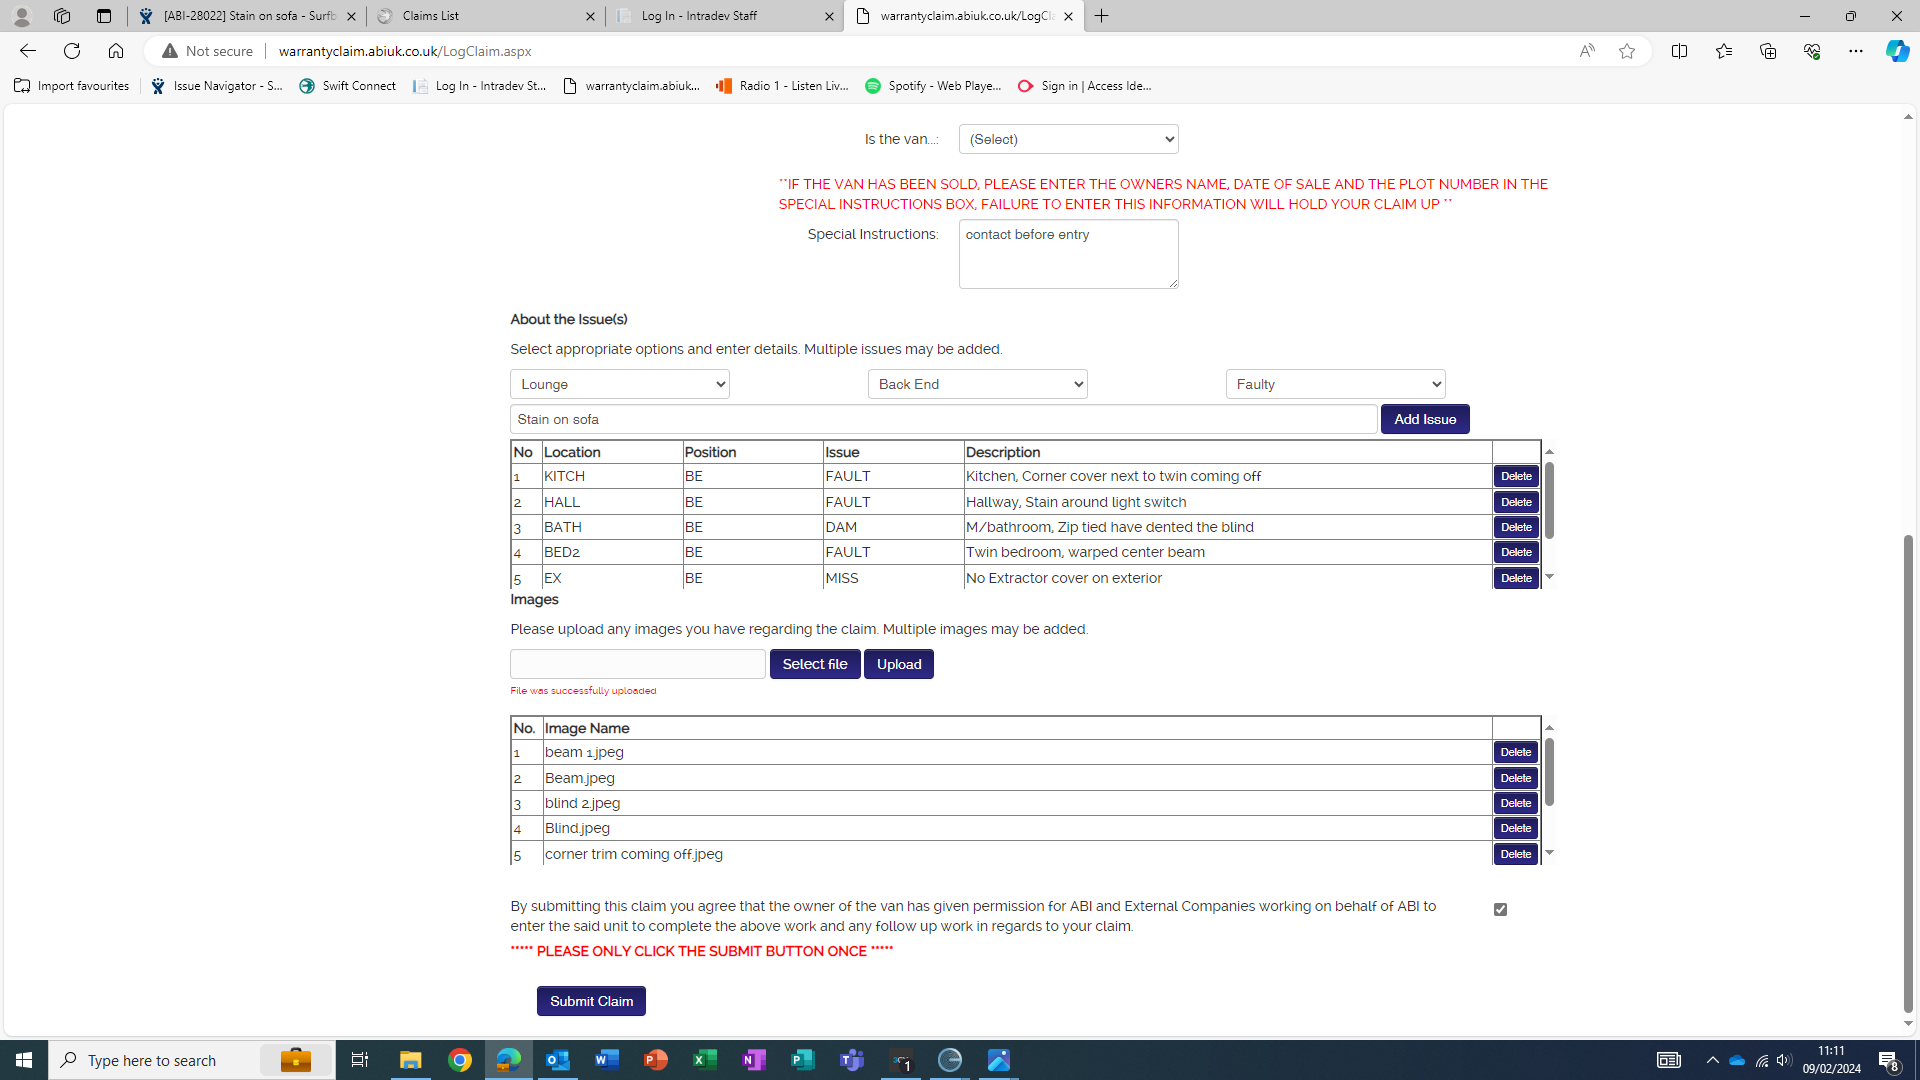Open Excel from the taskbar

[x=705, y=1060]
